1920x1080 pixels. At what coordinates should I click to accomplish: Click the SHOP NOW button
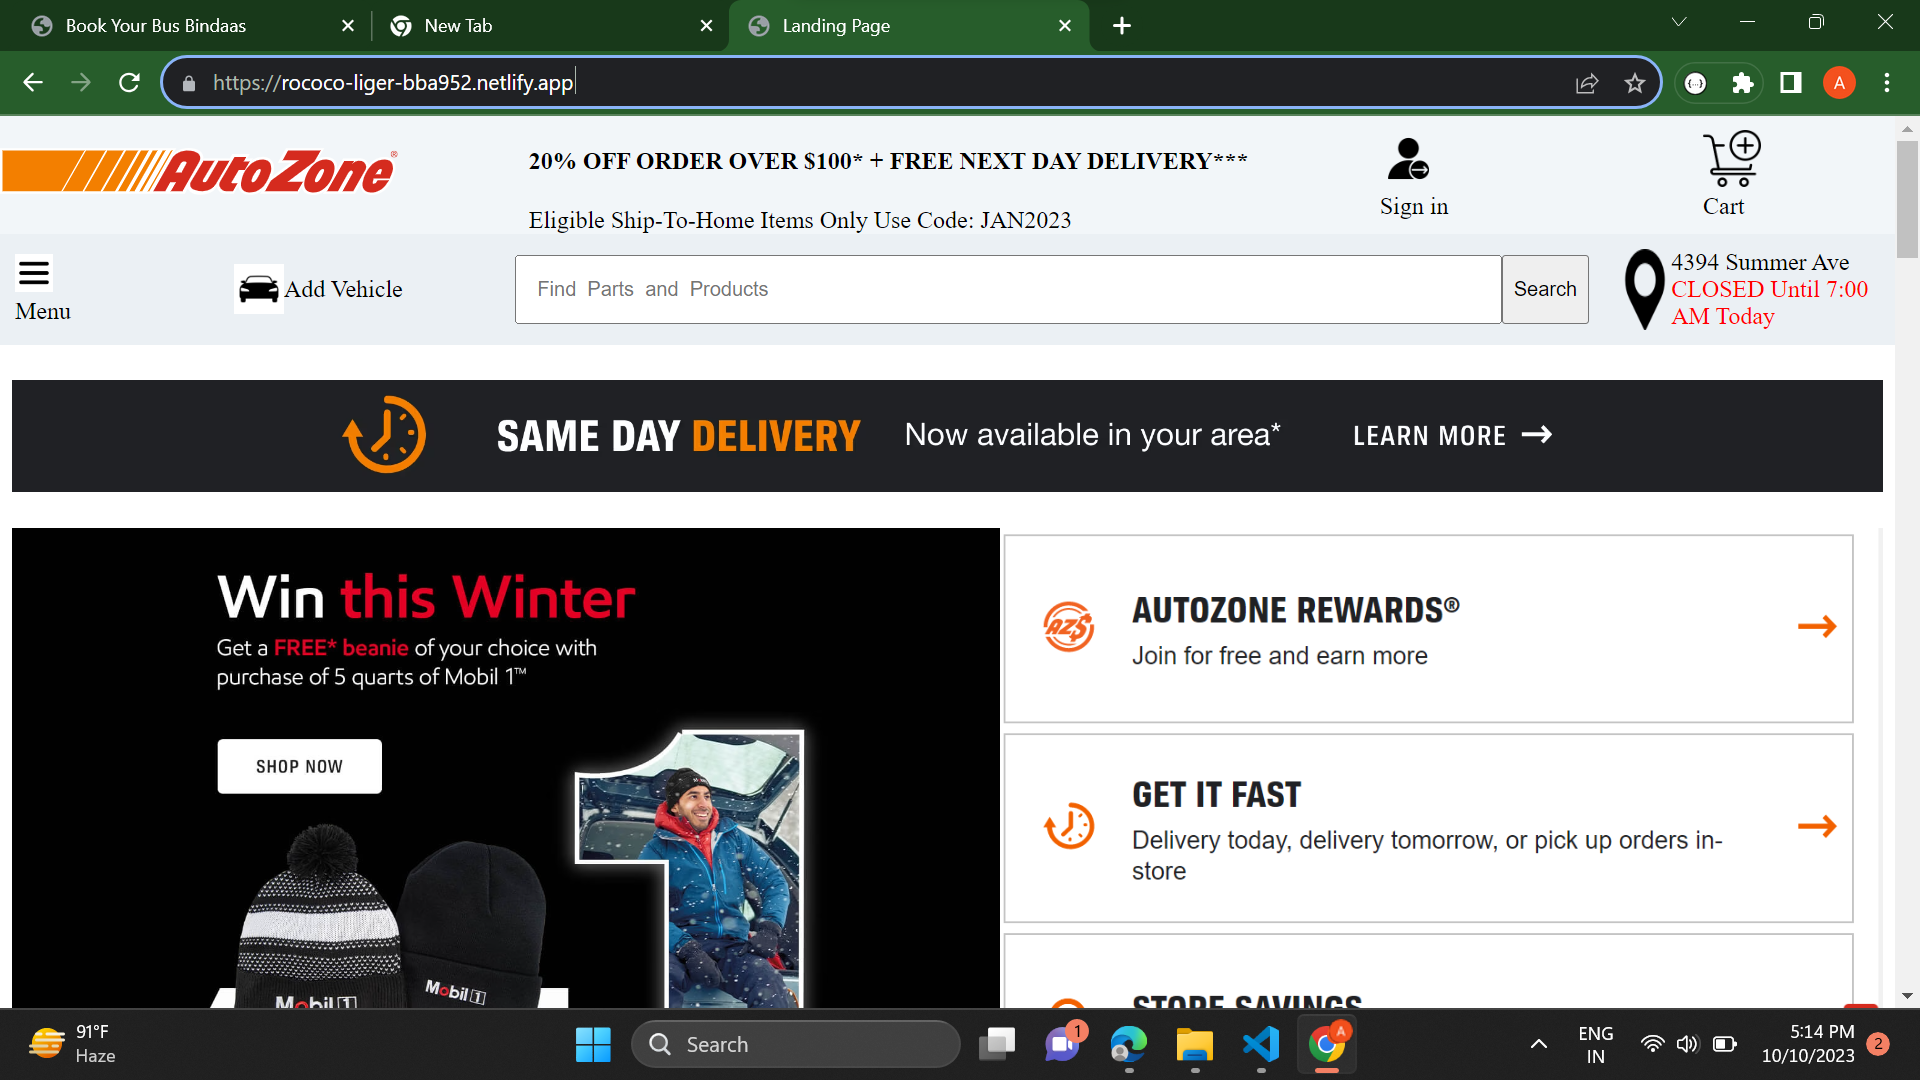(x=299, y=766)
